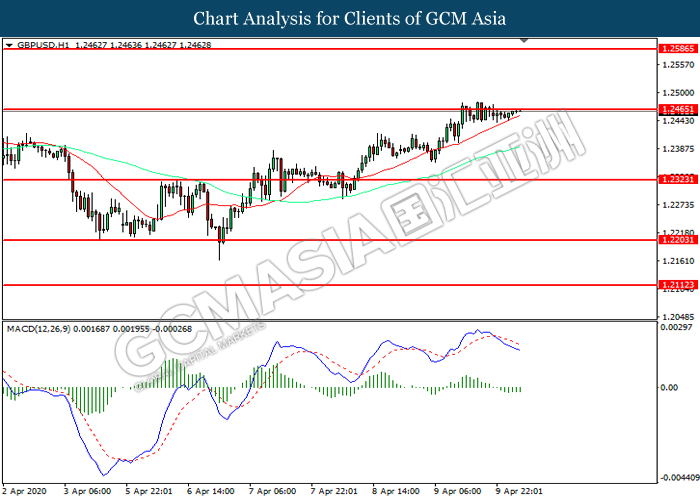The width and height of the screenshot is (700, 500).
Task: Click the 5 Apr 22:01 time label
Action: [149, 492]
